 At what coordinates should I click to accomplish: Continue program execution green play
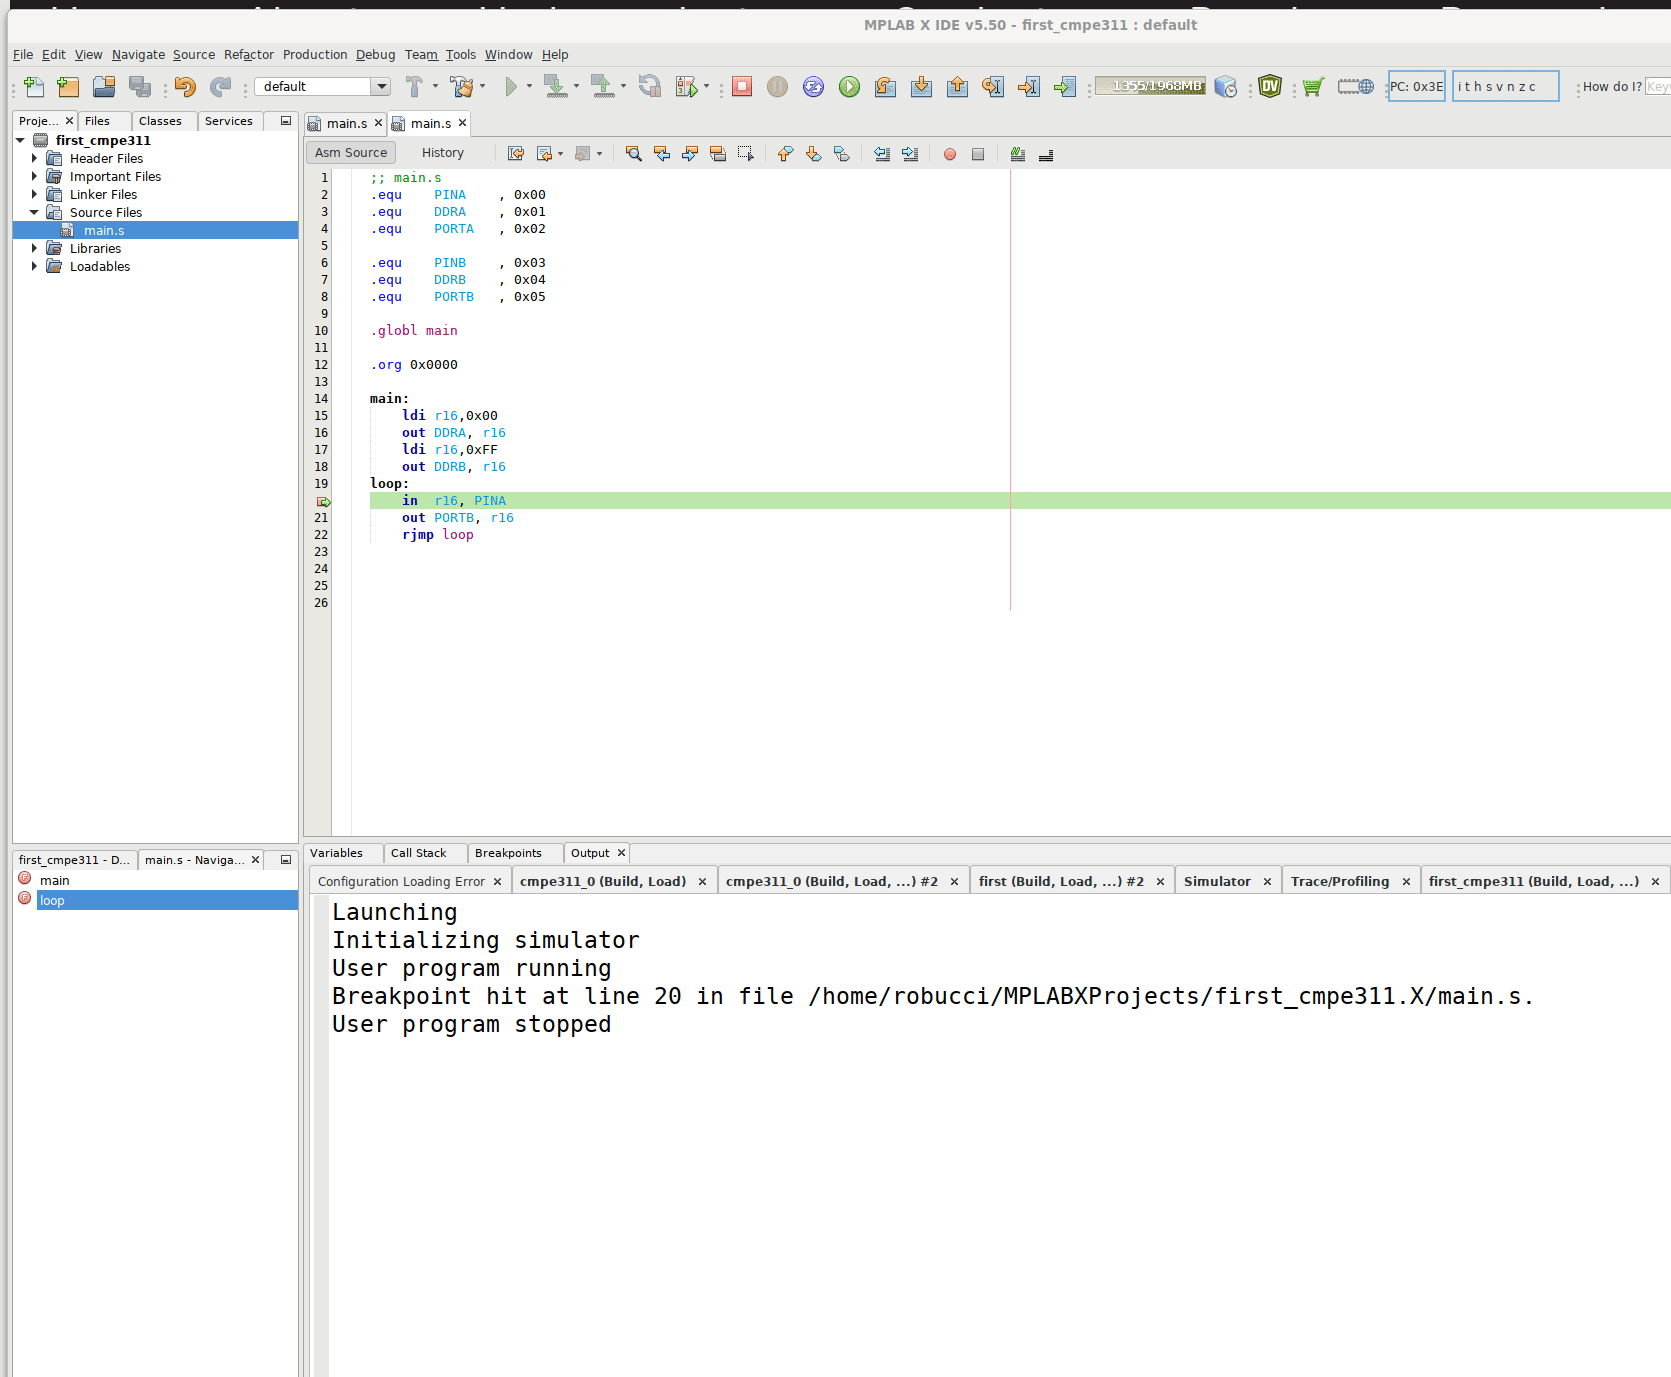[849, 87]
